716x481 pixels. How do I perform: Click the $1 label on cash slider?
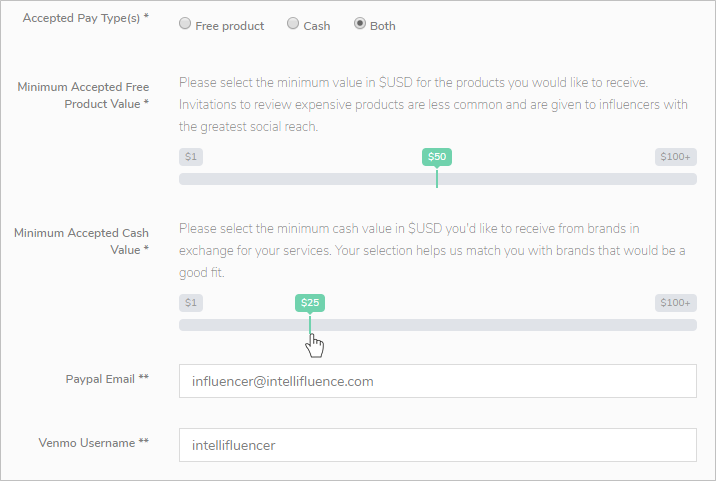coord(190,302)
